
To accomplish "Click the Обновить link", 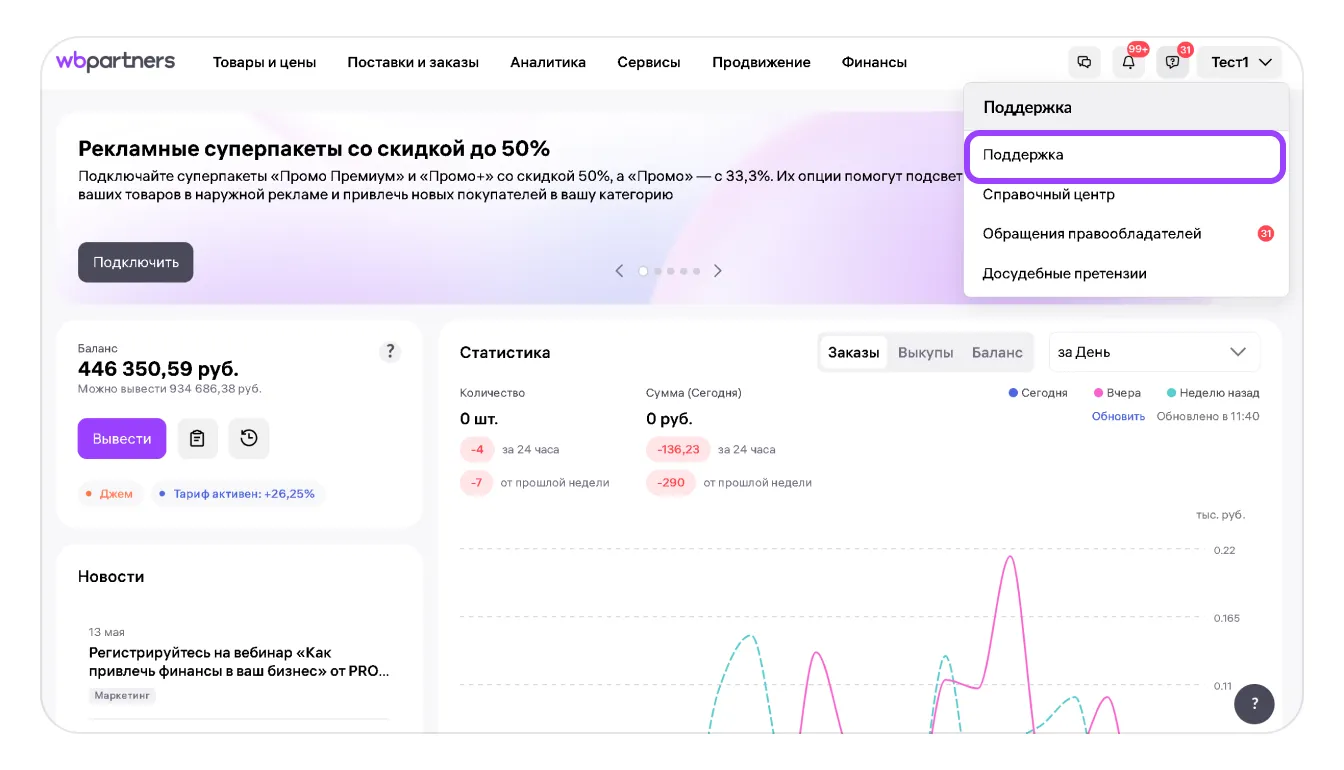I will point(1118,416).
